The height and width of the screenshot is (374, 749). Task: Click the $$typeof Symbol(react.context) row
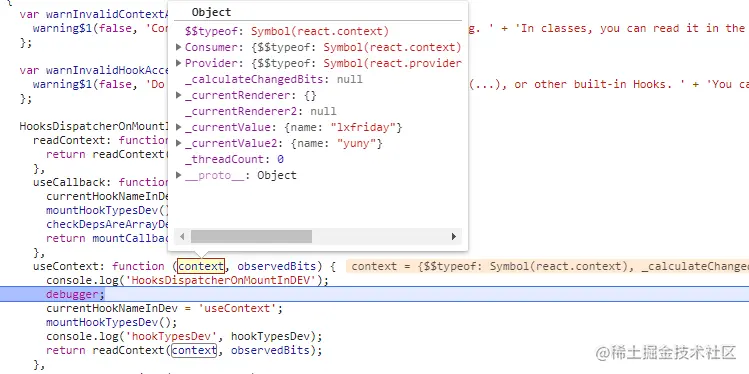[x=287, y=32]
